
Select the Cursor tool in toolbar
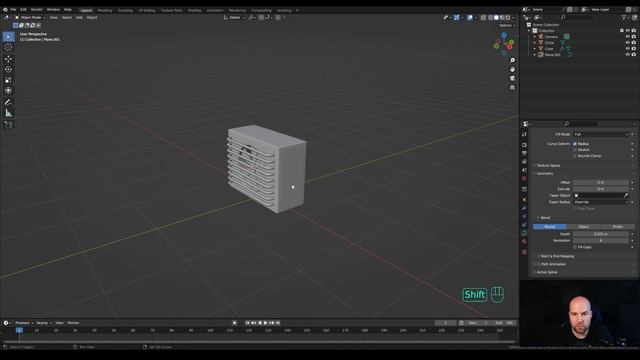pos(8,47)
